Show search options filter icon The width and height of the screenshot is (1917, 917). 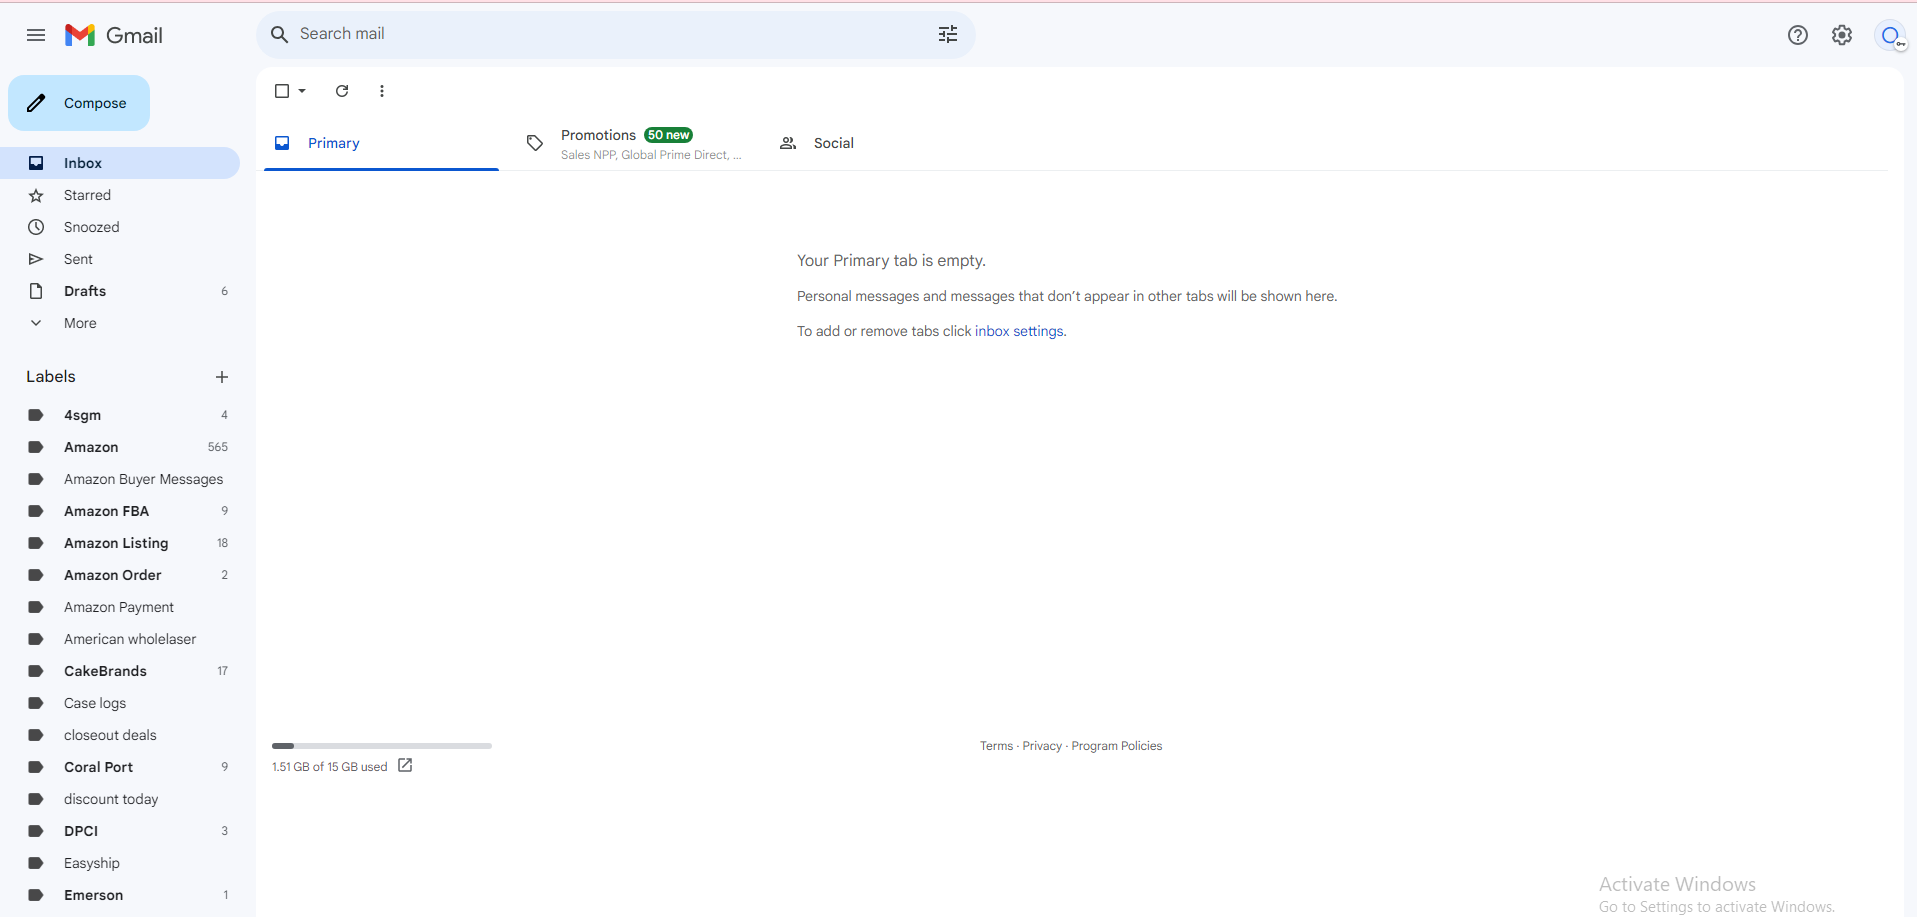[x=948, y=34]
